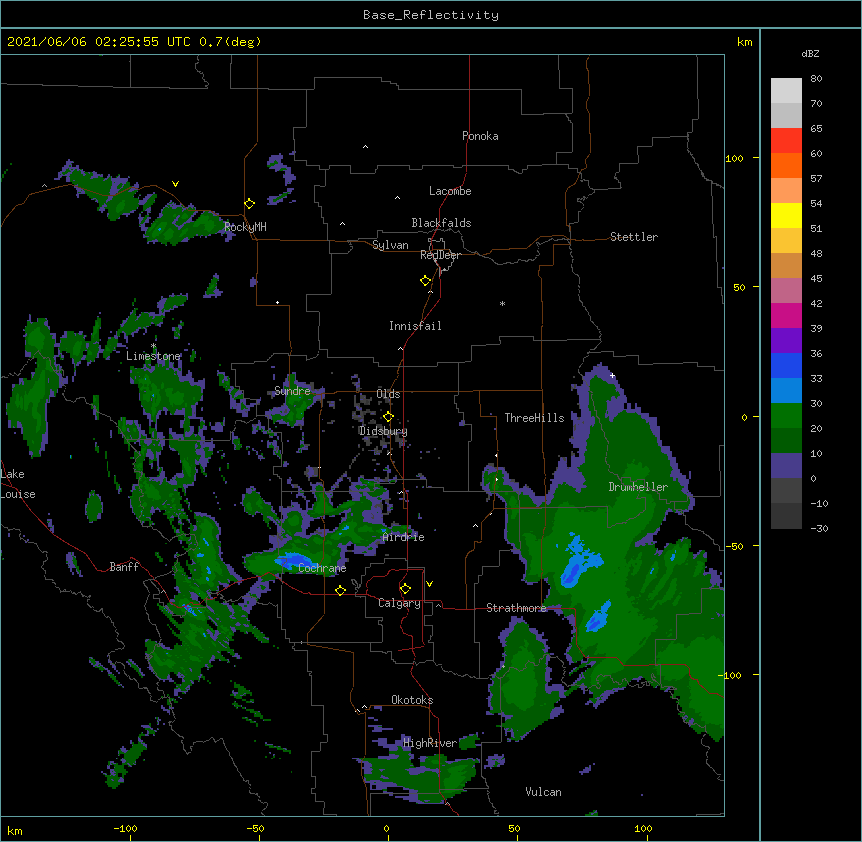Screen dimensions: 862x842
Task: Click the Lacombe city label
Action: [450, 191]
